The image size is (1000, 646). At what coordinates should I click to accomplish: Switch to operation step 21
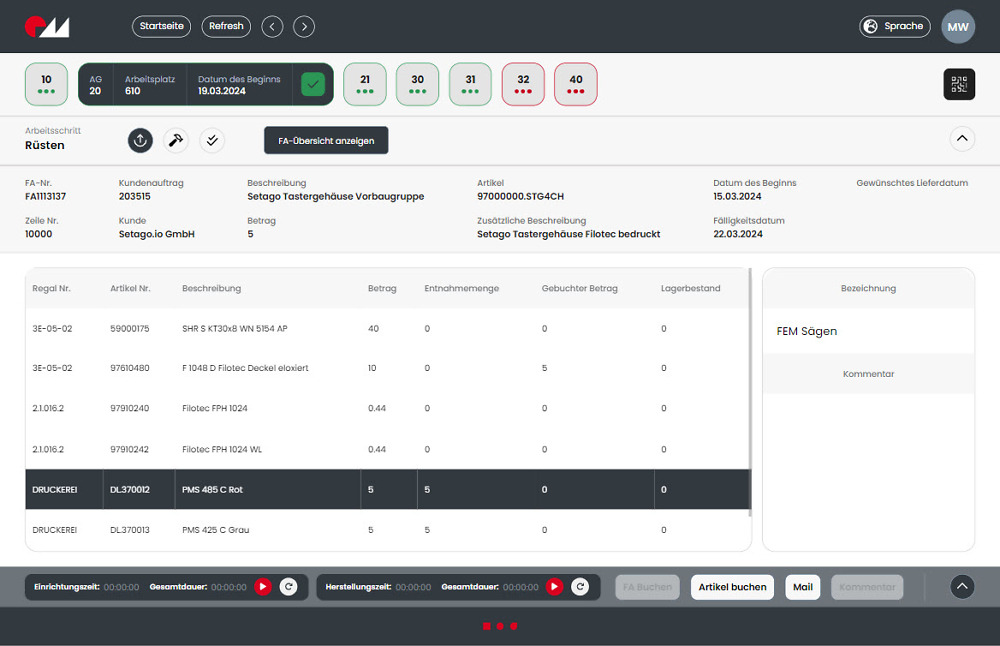pyautogui.click(x=365, y=84)
